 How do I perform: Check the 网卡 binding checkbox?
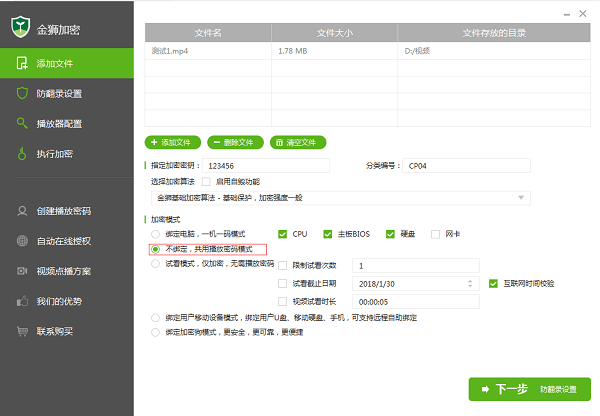tap(435, 234)
